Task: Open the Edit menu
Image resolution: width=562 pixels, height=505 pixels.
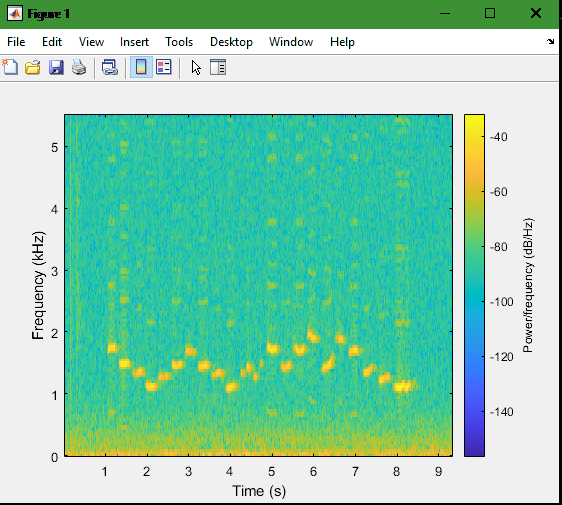Action: pyautogui.click(x=52, y=42)
